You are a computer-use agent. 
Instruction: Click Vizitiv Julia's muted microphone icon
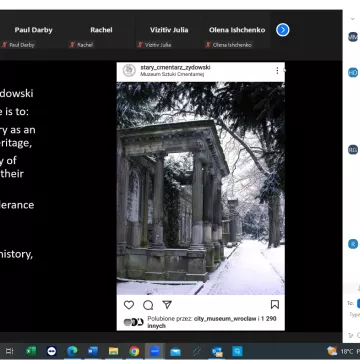[x=140, y=45]
